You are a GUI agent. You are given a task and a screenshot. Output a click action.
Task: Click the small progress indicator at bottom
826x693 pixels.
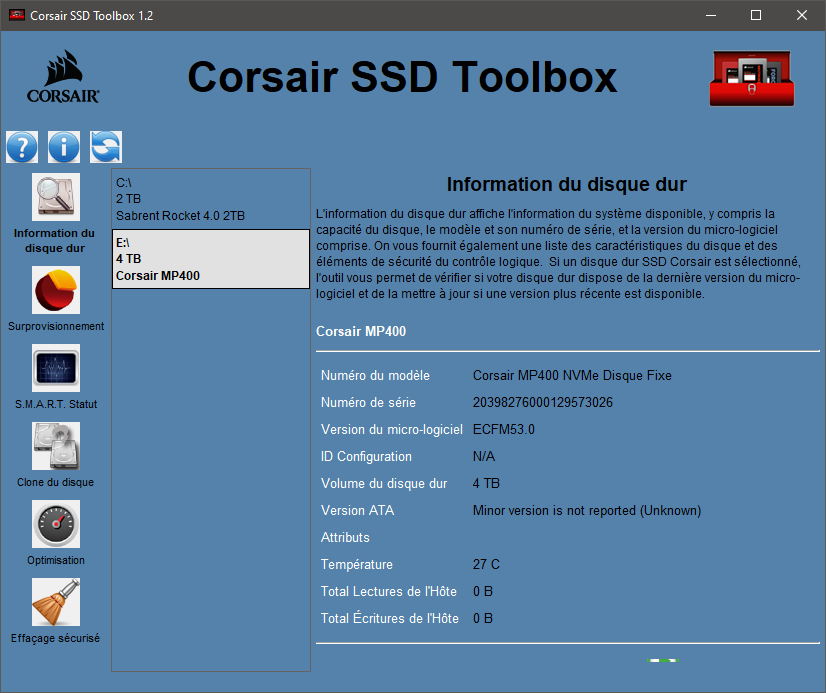663,660
